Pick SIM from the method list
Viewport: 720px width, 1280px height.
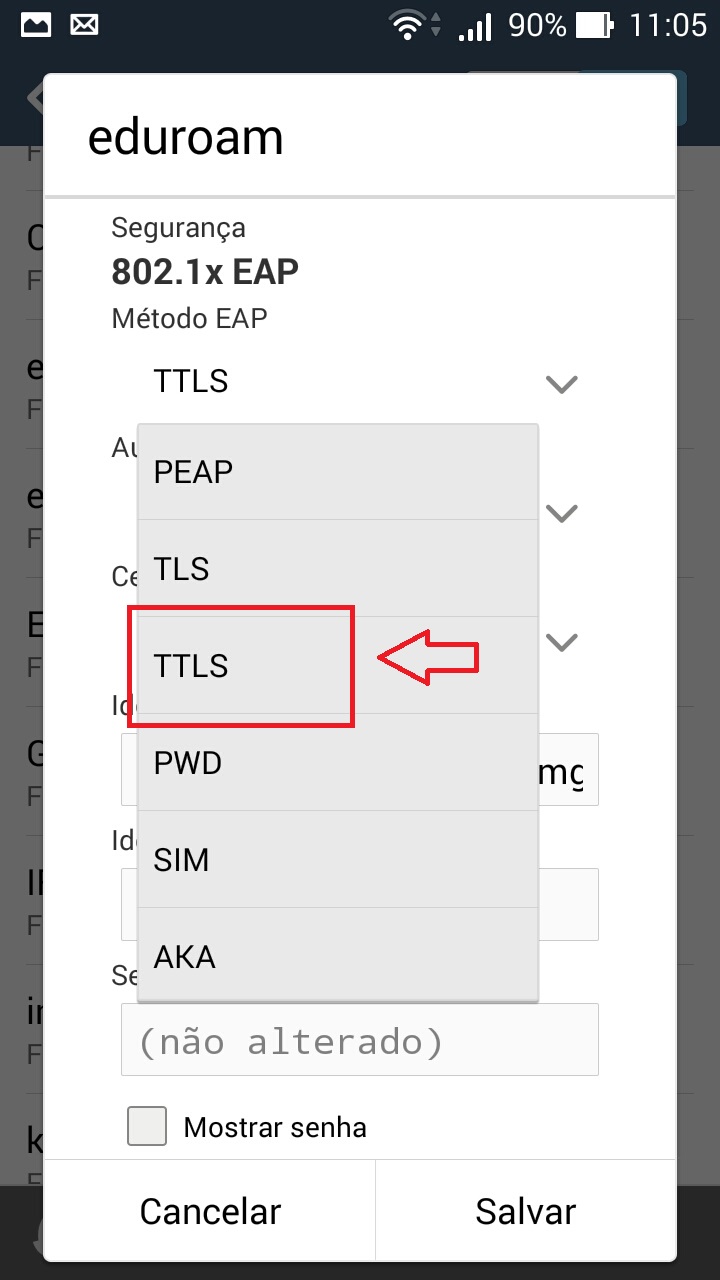337,860
